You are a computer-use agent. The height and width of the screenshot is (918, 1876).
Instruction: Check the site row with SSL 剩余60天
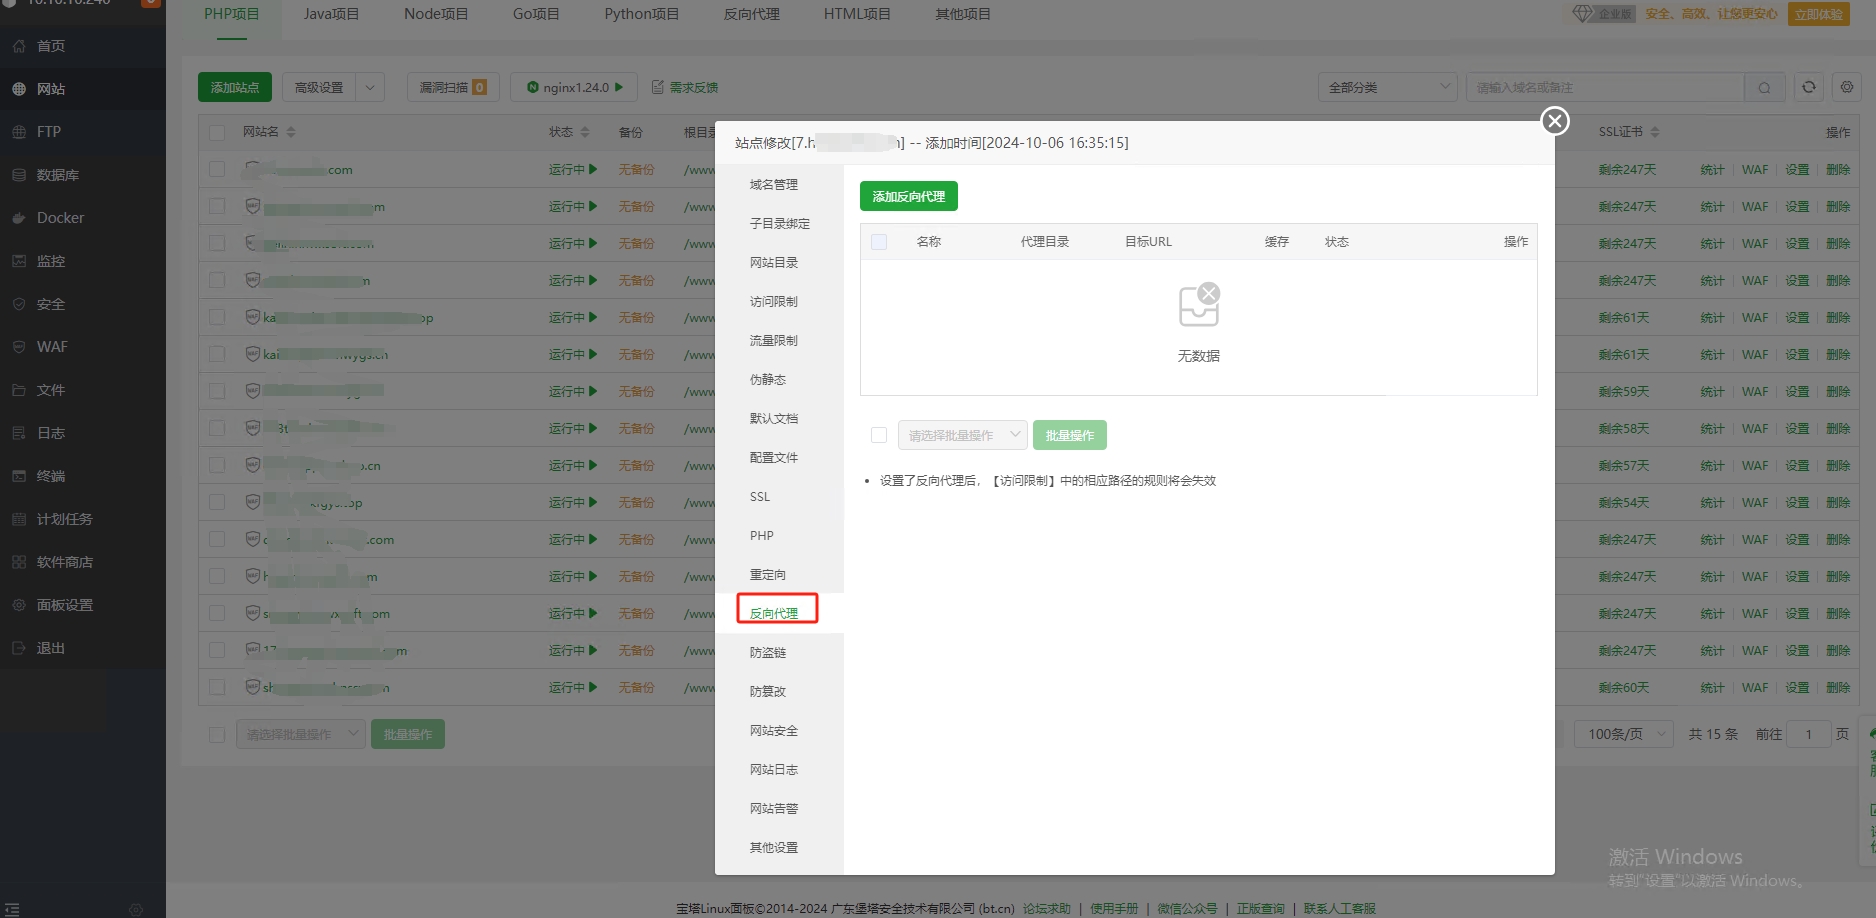coord(217,687)
